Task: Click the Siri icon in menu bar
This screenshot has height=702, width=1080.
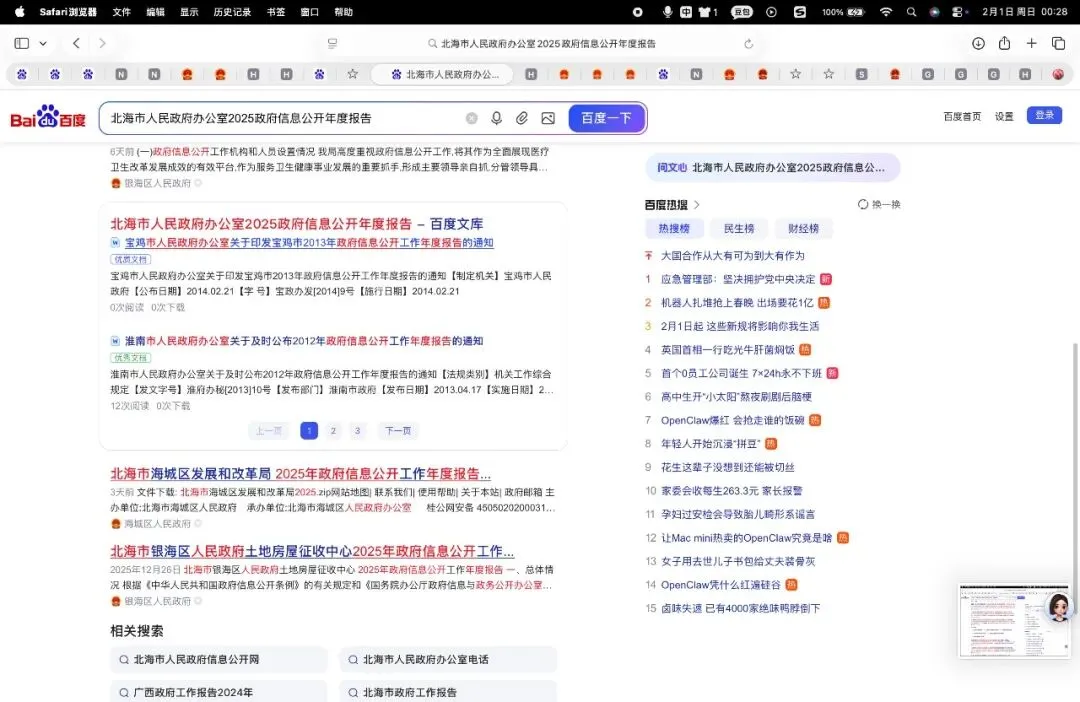Action: coord(934,12)
